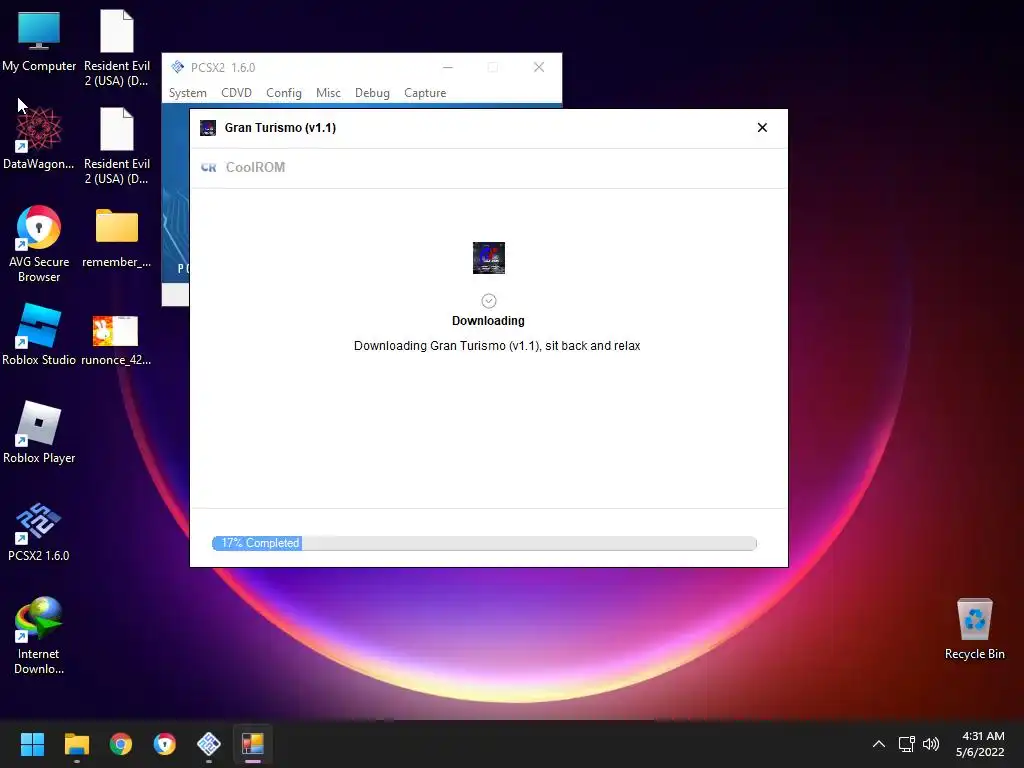Click the Windows Start button

32,744
